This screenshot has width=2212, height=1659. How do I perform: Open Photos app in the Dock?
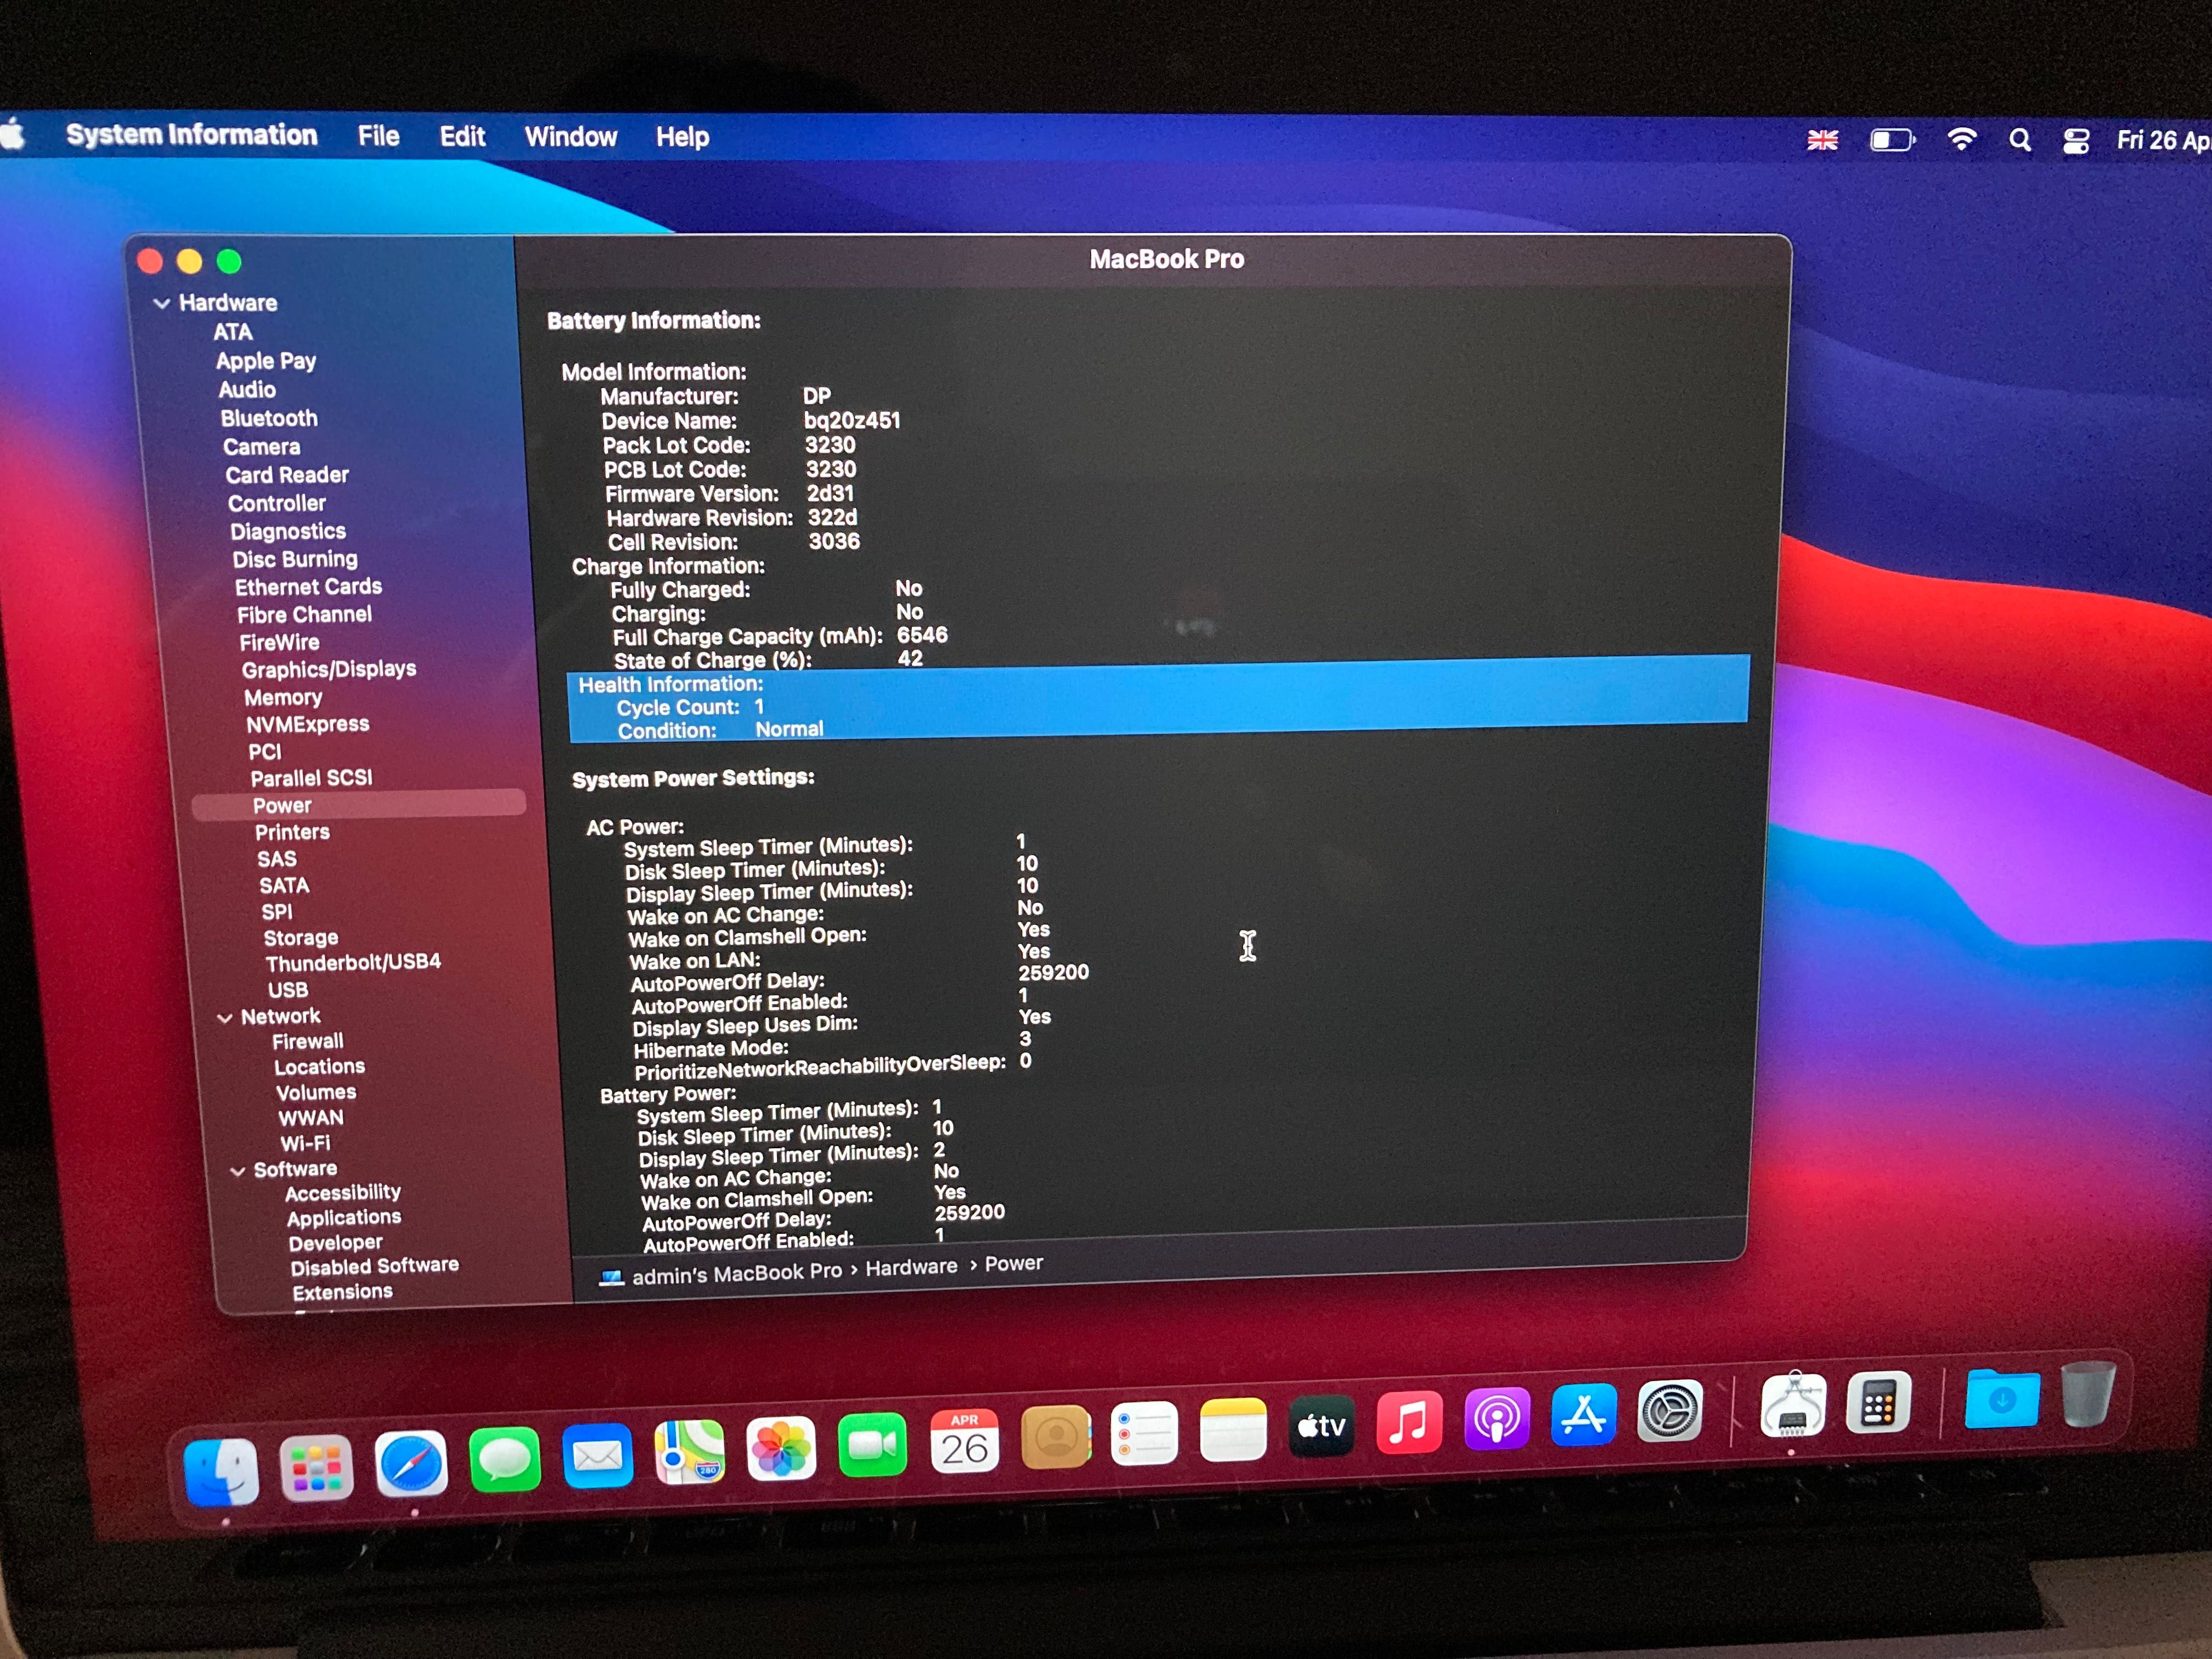click(781, 1448)
